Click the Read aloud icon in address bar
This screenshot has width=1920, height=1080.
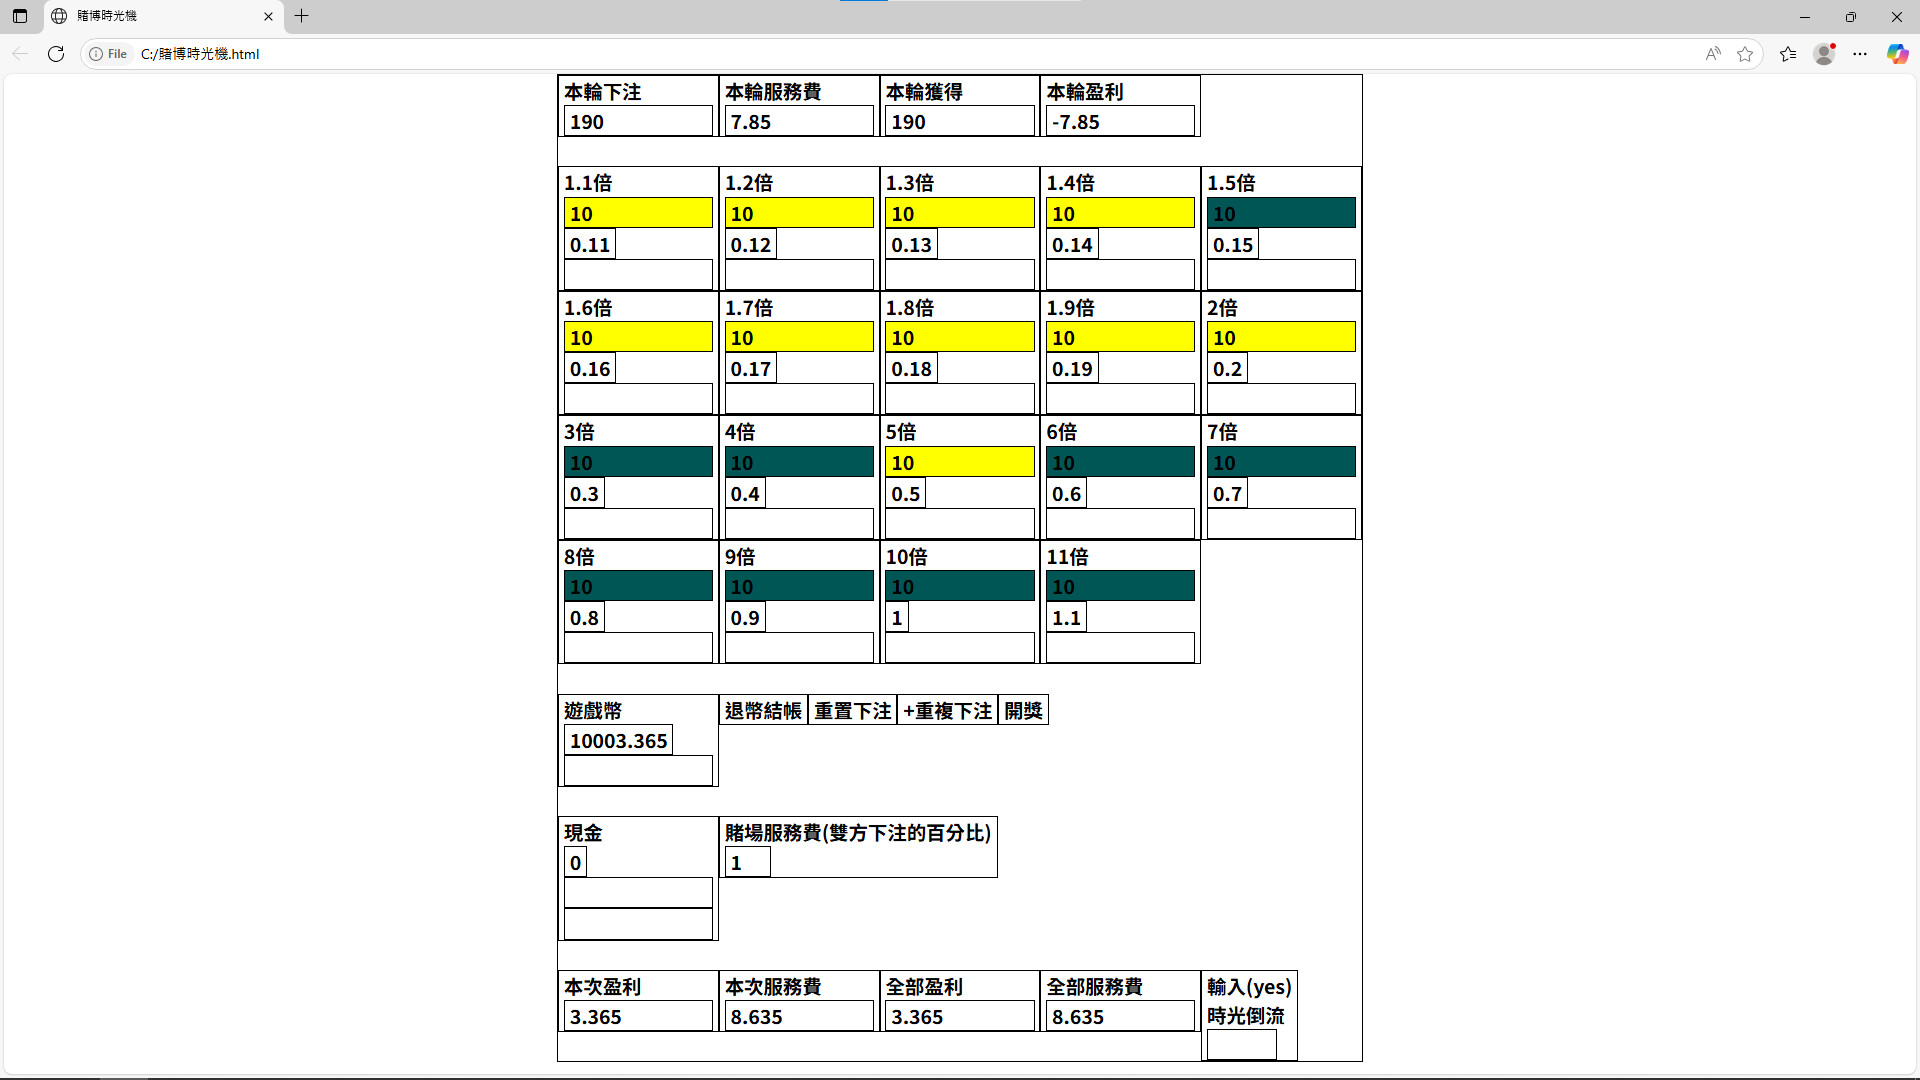[1713, 54]
